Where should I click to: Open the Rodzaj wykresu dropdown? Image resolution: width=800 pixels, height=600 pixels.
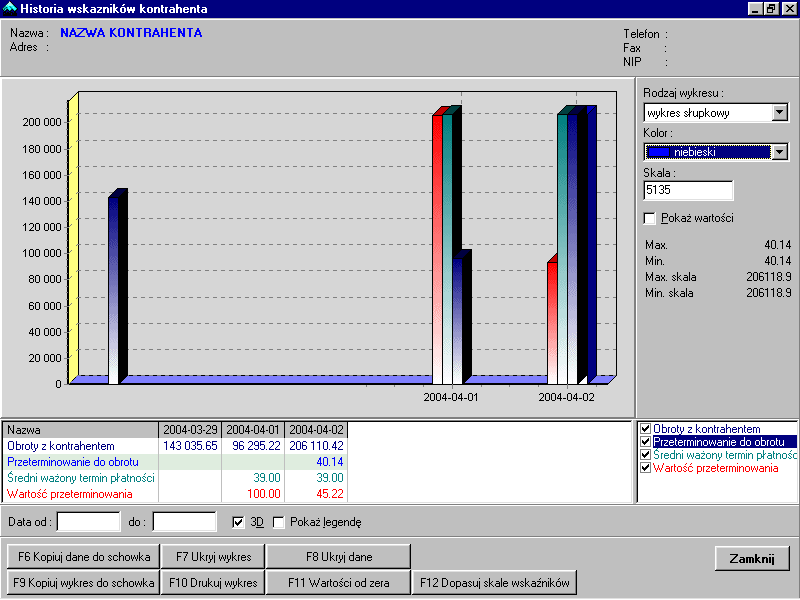click(x=780, y=113)
